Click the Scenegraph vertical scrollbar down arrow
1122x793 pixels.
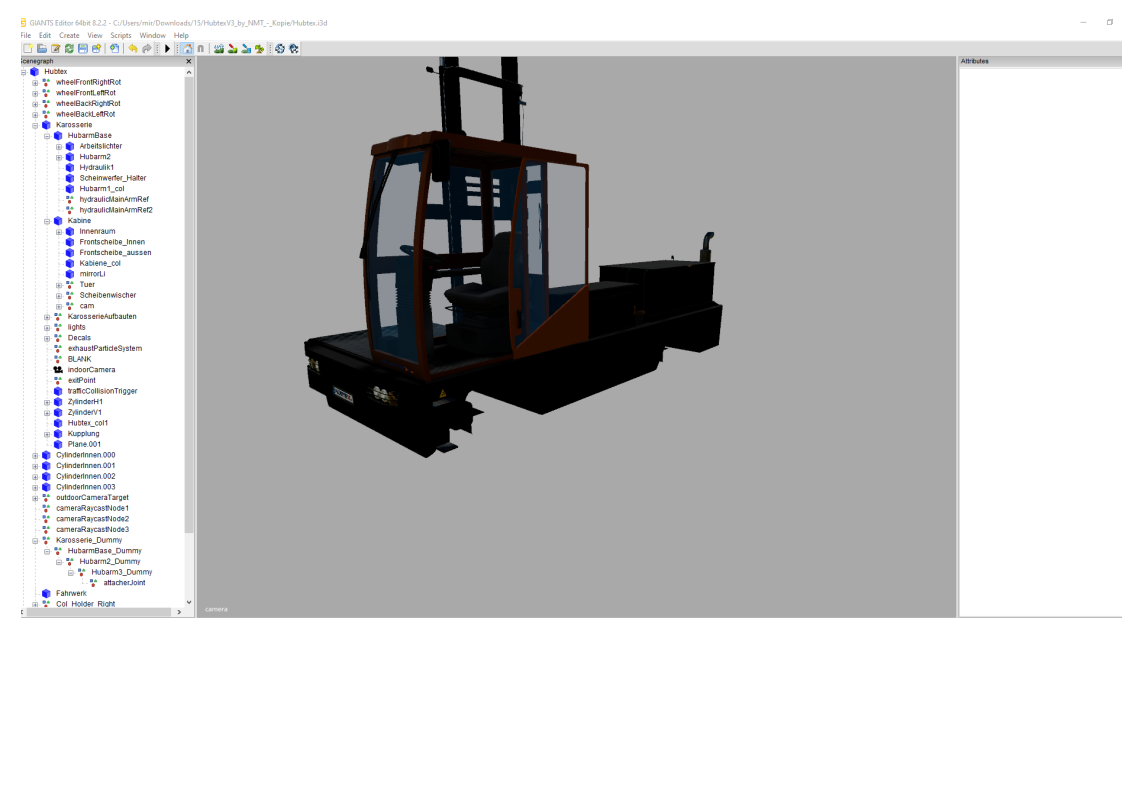point(189,602)
